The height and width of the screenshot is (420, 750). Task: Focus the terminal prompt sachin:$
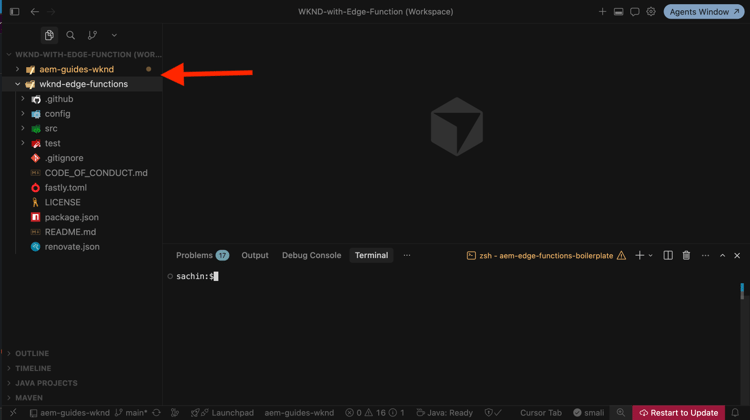[197, 276]
